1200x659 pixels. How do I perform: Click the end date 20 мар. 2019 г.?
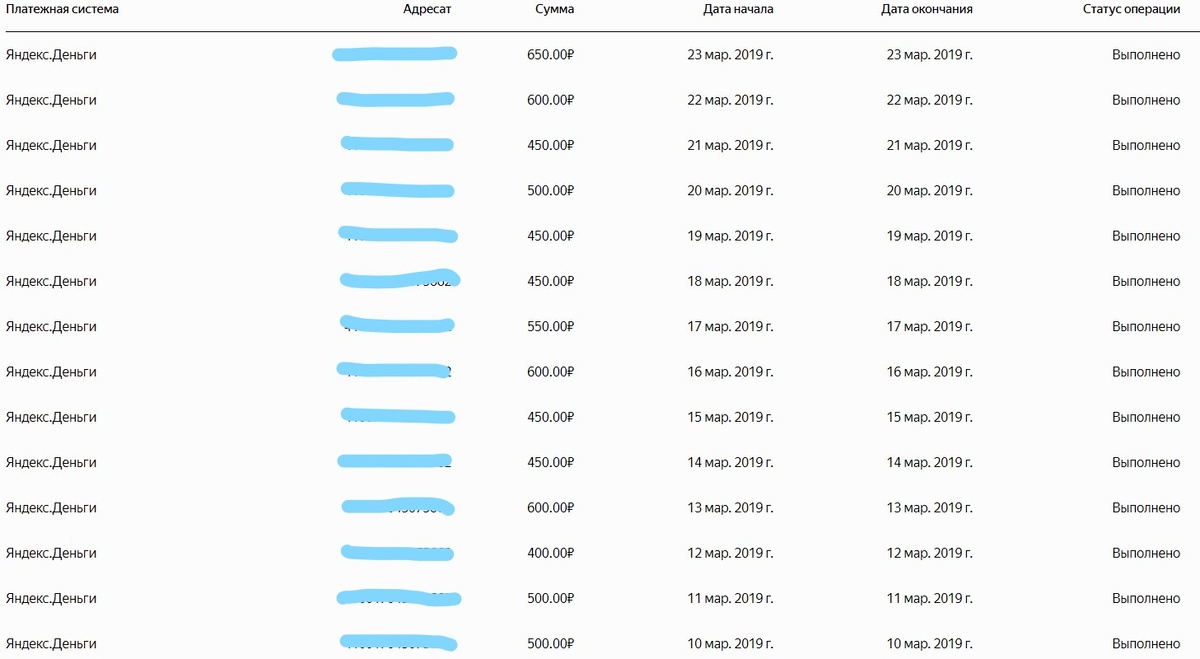click(930, 191)
